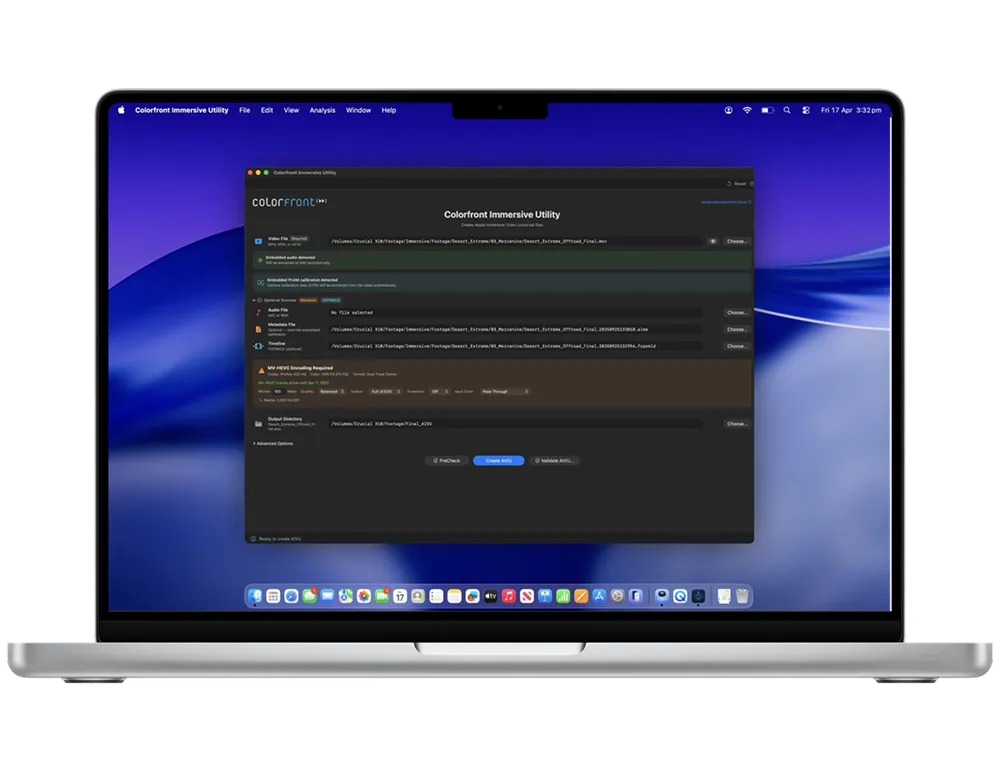Toggle the eye preview for Video File
1000x770 pixels.
click(x=713, y=241)
